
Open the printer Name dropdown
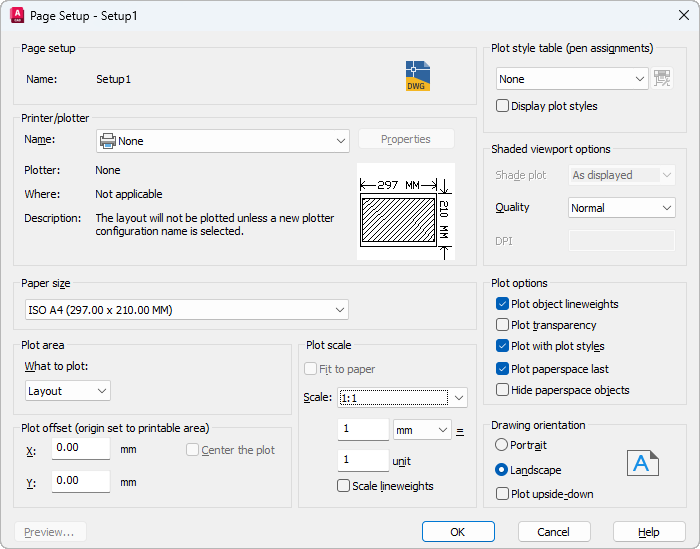[222, 141]
